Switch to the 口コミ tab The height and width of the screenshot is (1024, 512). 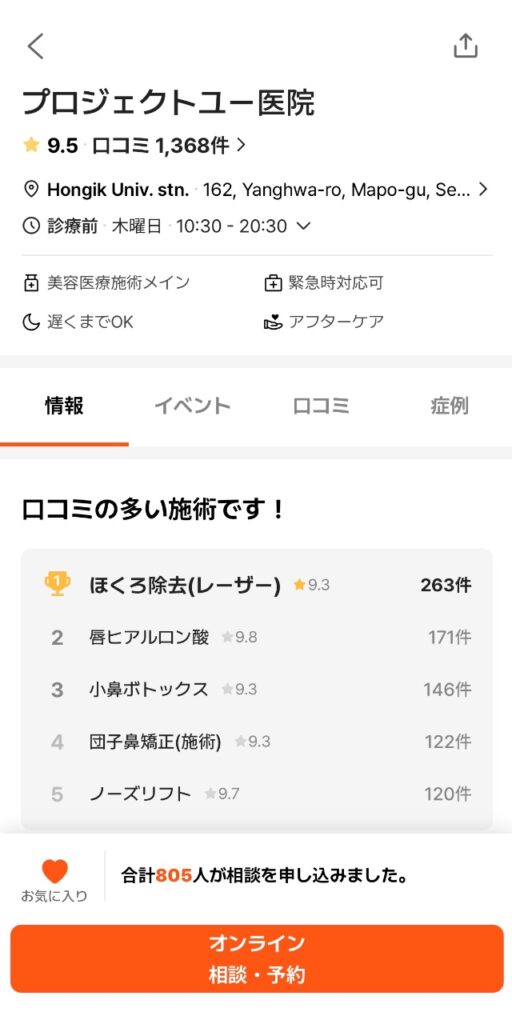[x=321, y=406]
